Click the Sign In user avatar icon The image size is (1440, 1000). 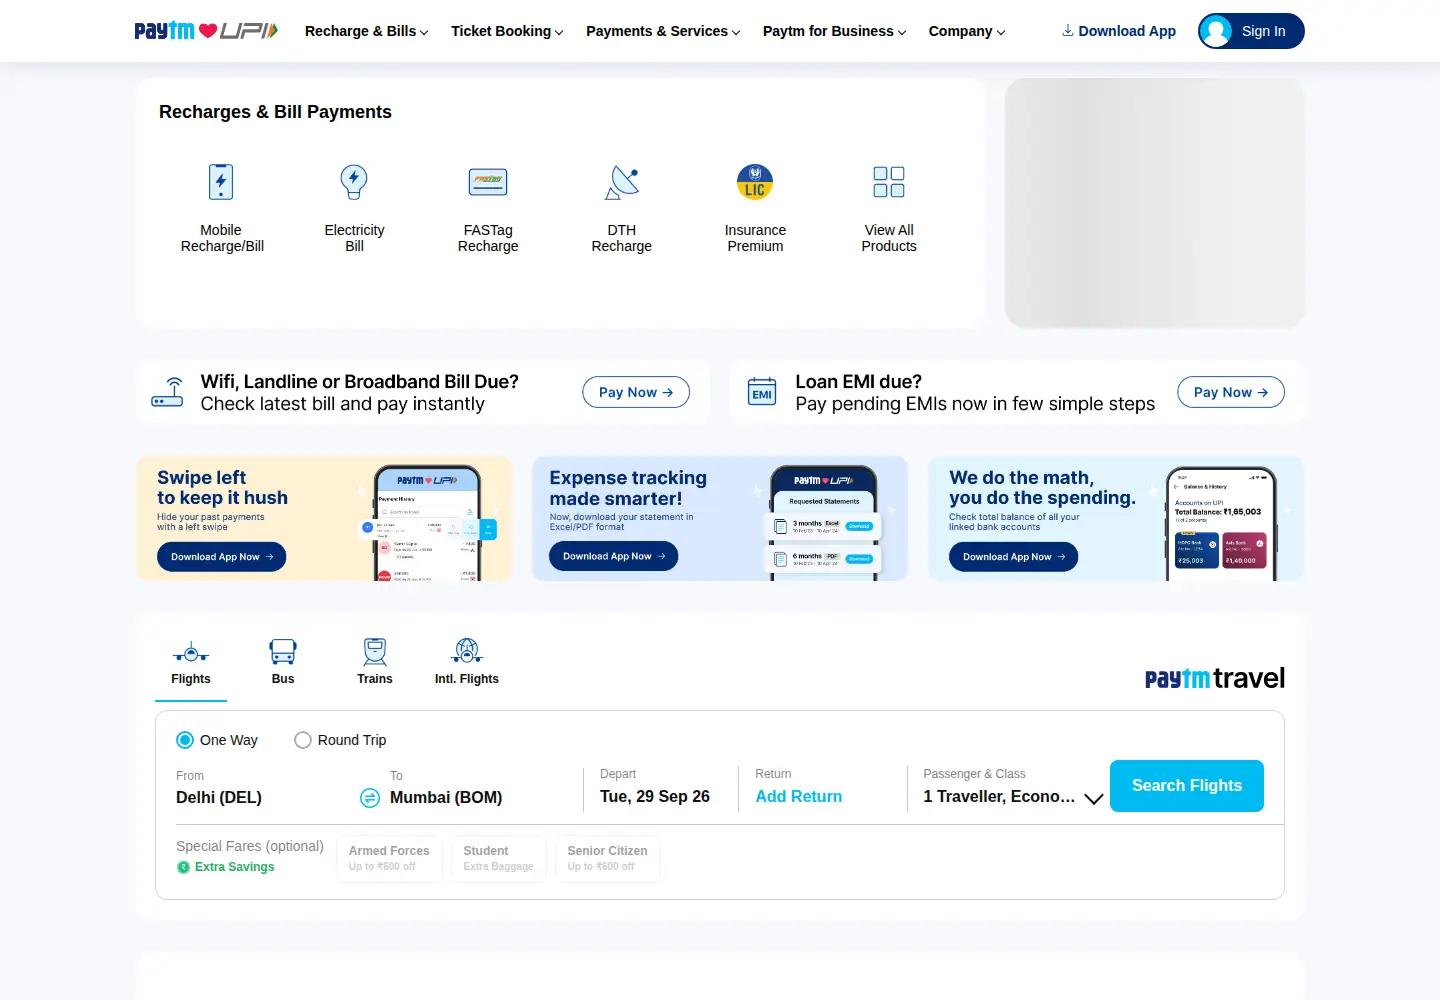coord(1216,31)
